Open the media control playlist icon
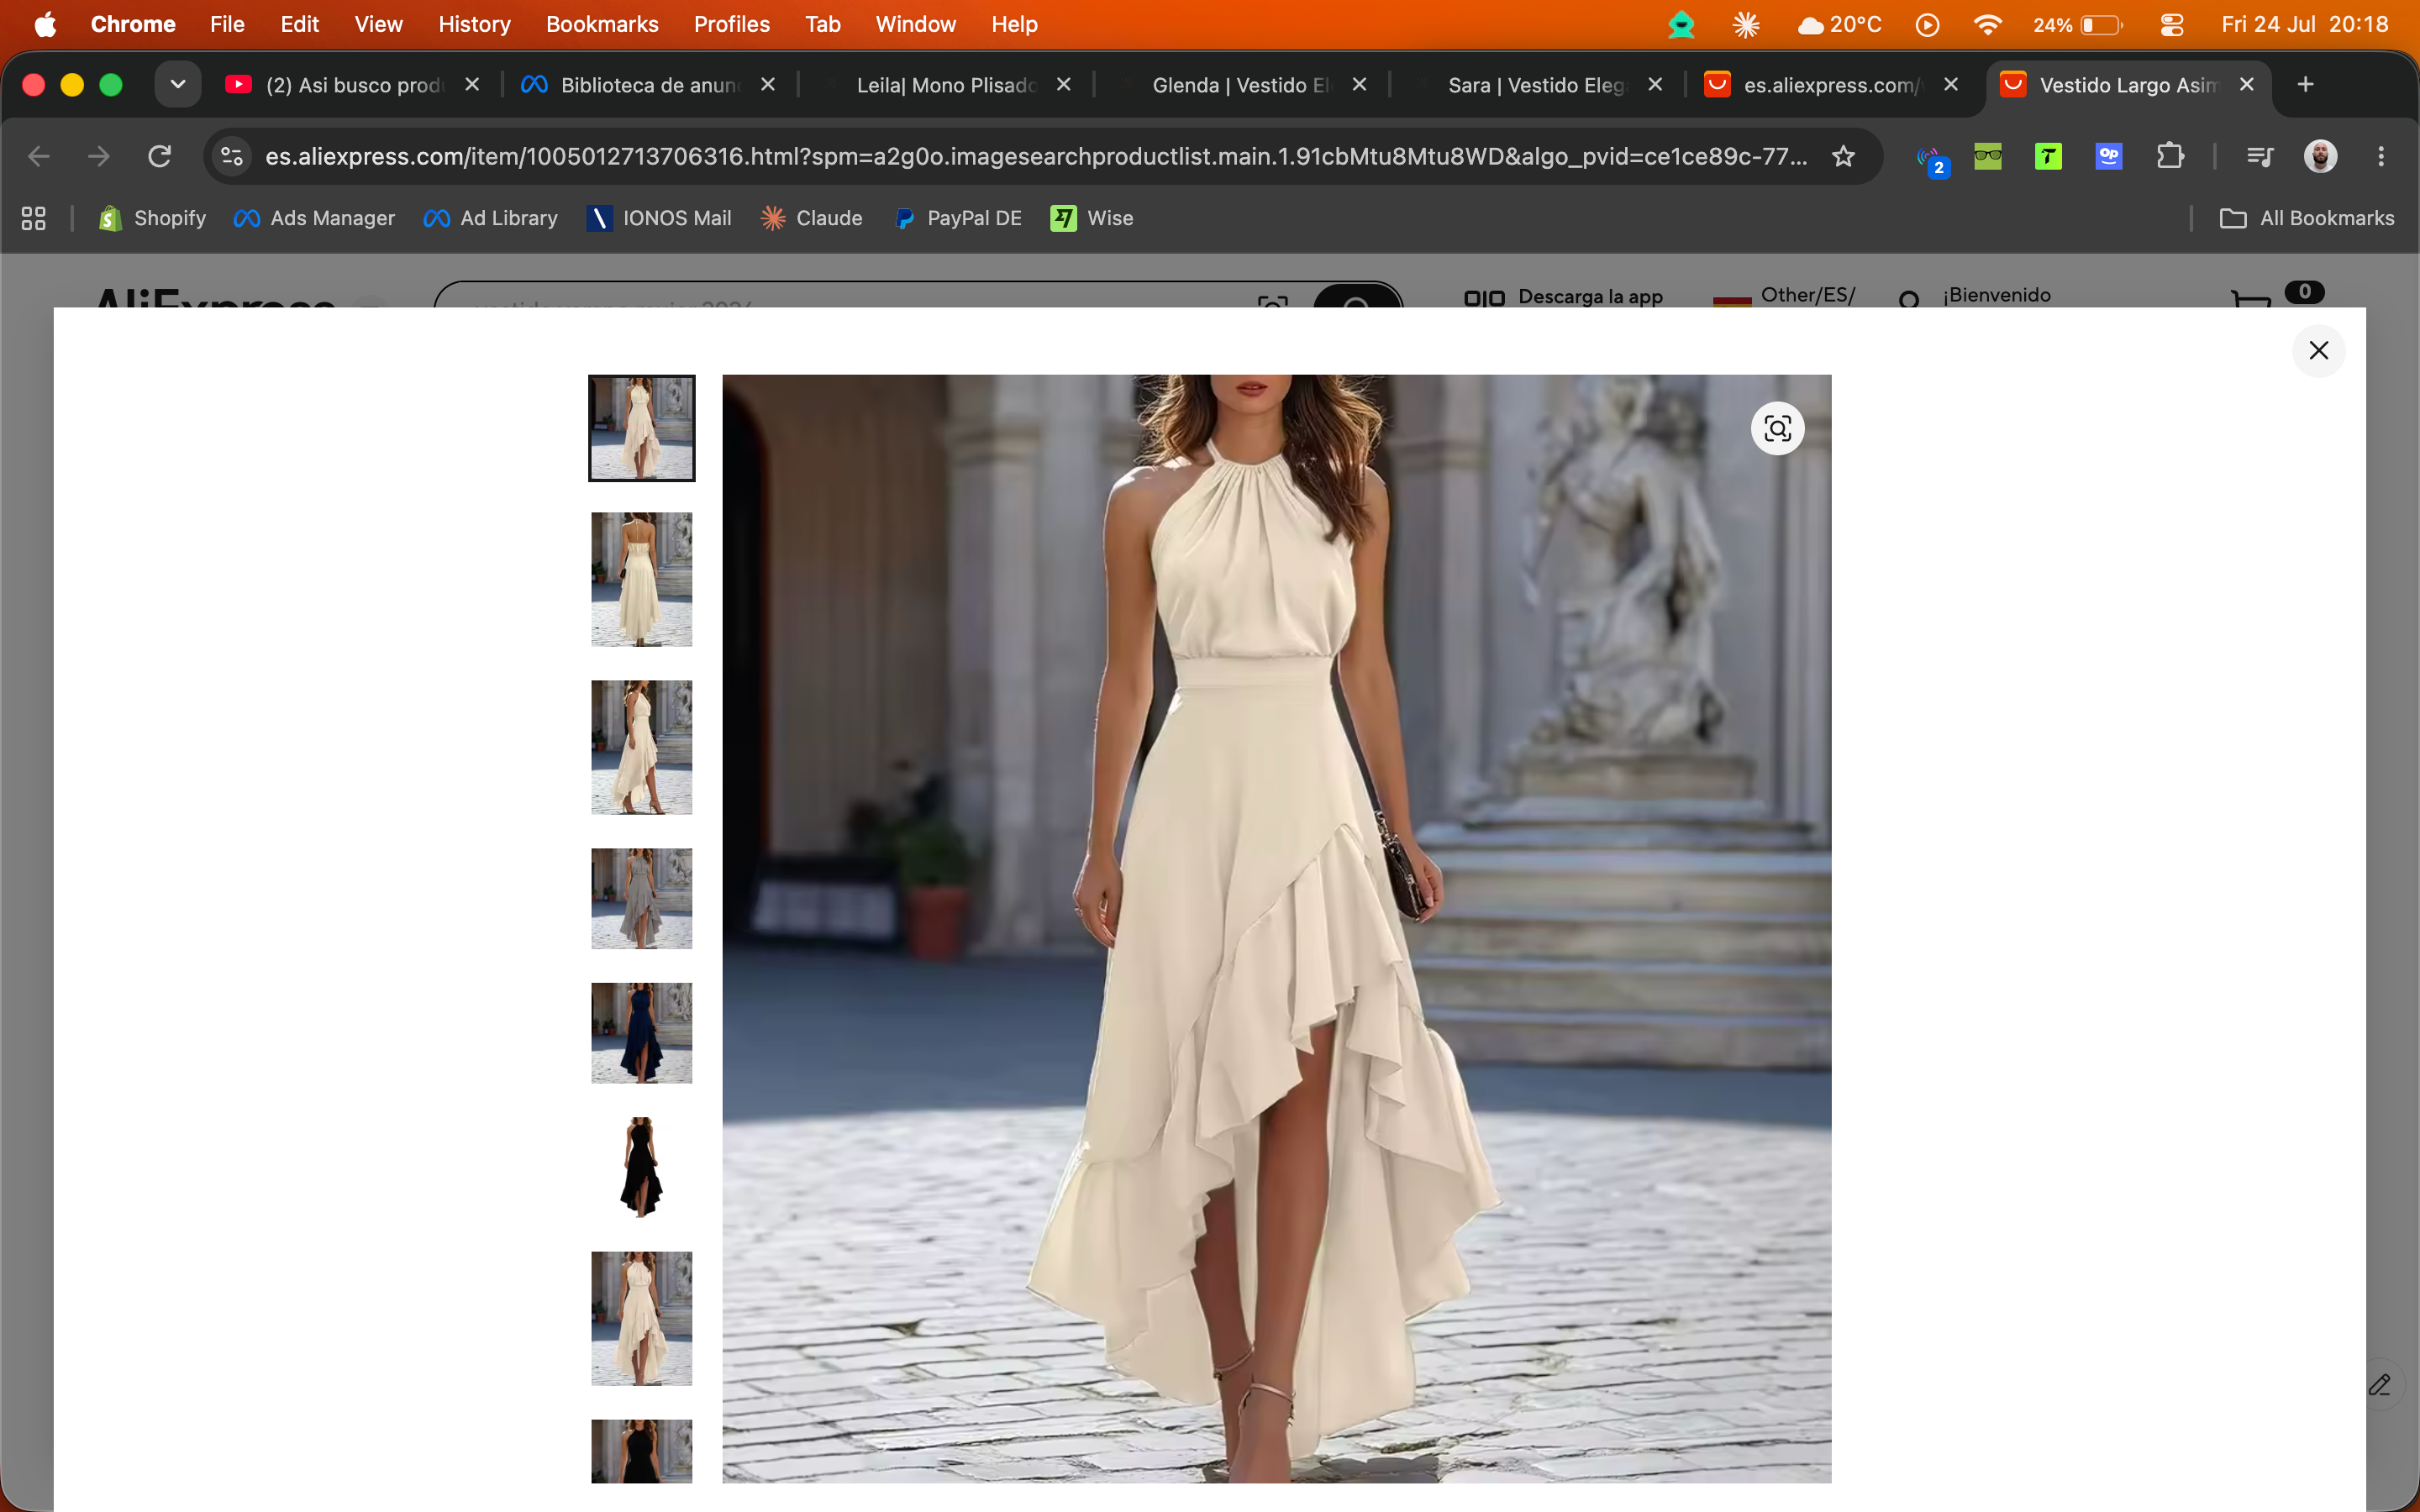Screen dimensions: 2420x1512 click(x=2260, y=156)
